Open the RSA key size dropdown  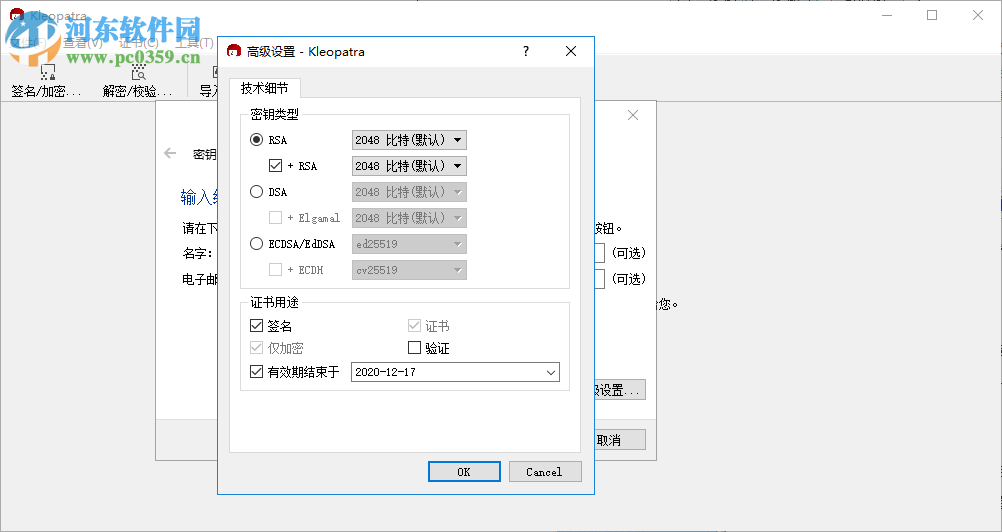409,139
